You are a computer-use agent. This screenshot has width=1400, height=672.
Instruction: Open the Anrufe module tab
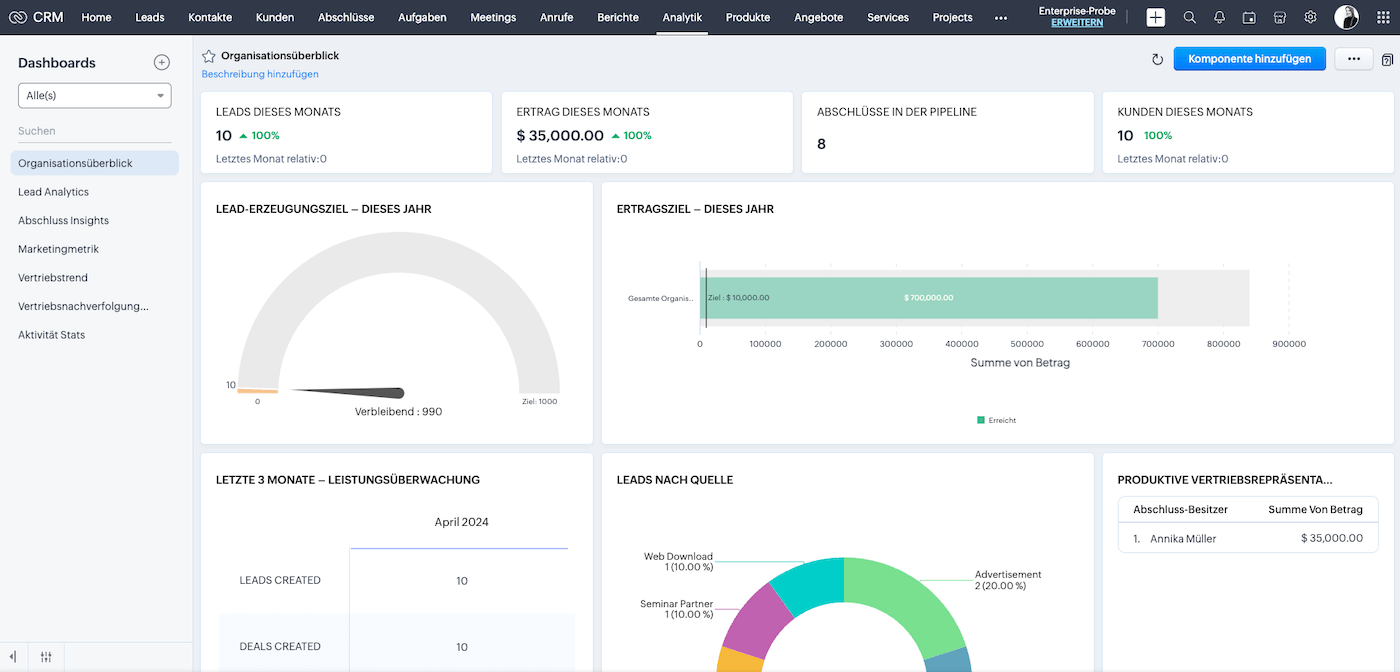point(556,17)
